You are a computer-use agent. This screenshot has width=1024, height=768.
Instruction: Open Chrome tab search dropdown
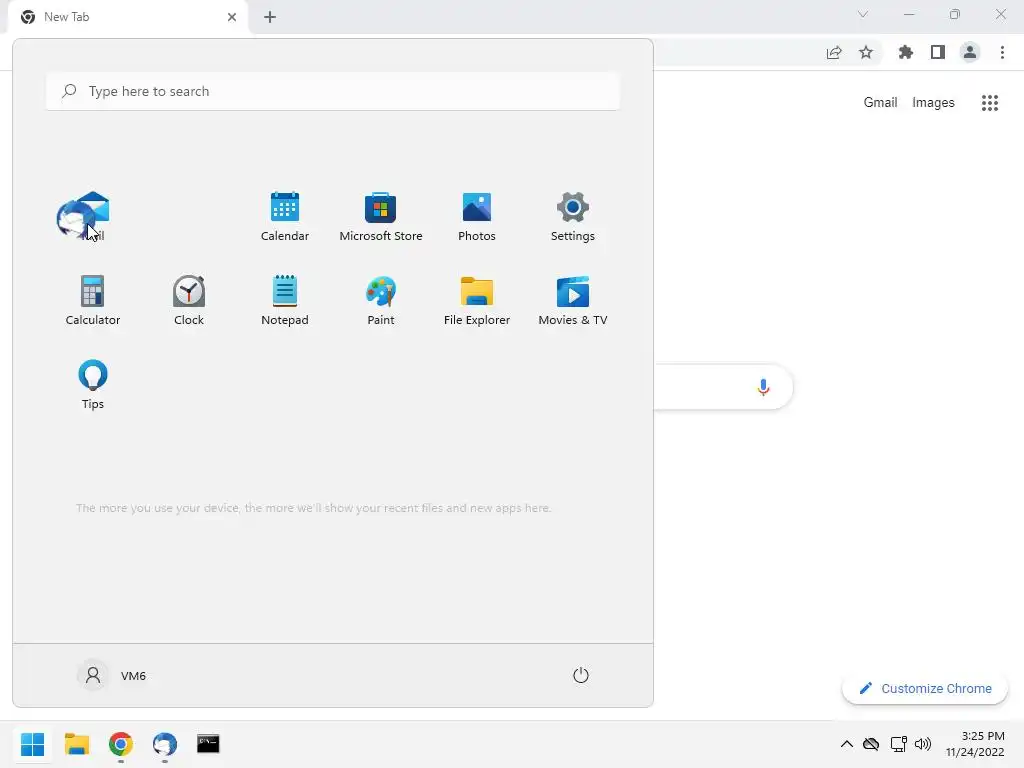point(863,14)
